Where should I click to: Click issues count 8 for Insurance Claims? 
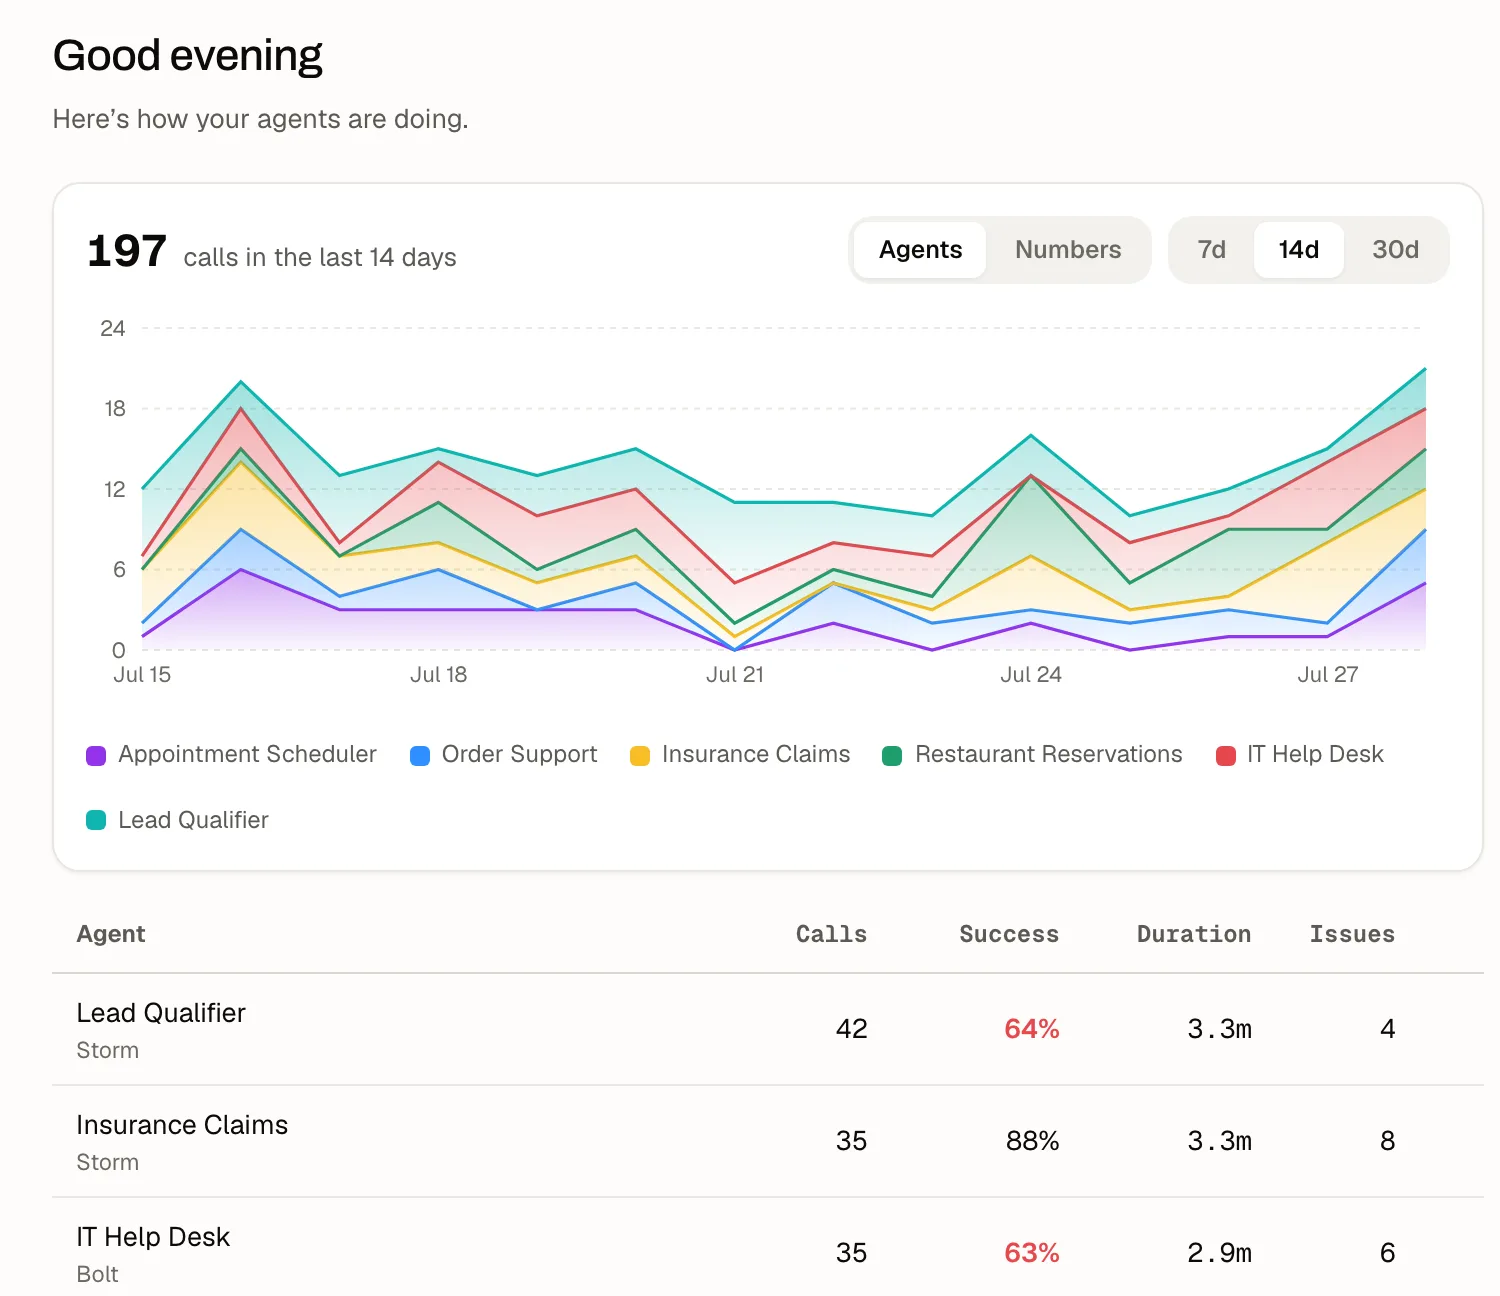pos(1387,1141)
